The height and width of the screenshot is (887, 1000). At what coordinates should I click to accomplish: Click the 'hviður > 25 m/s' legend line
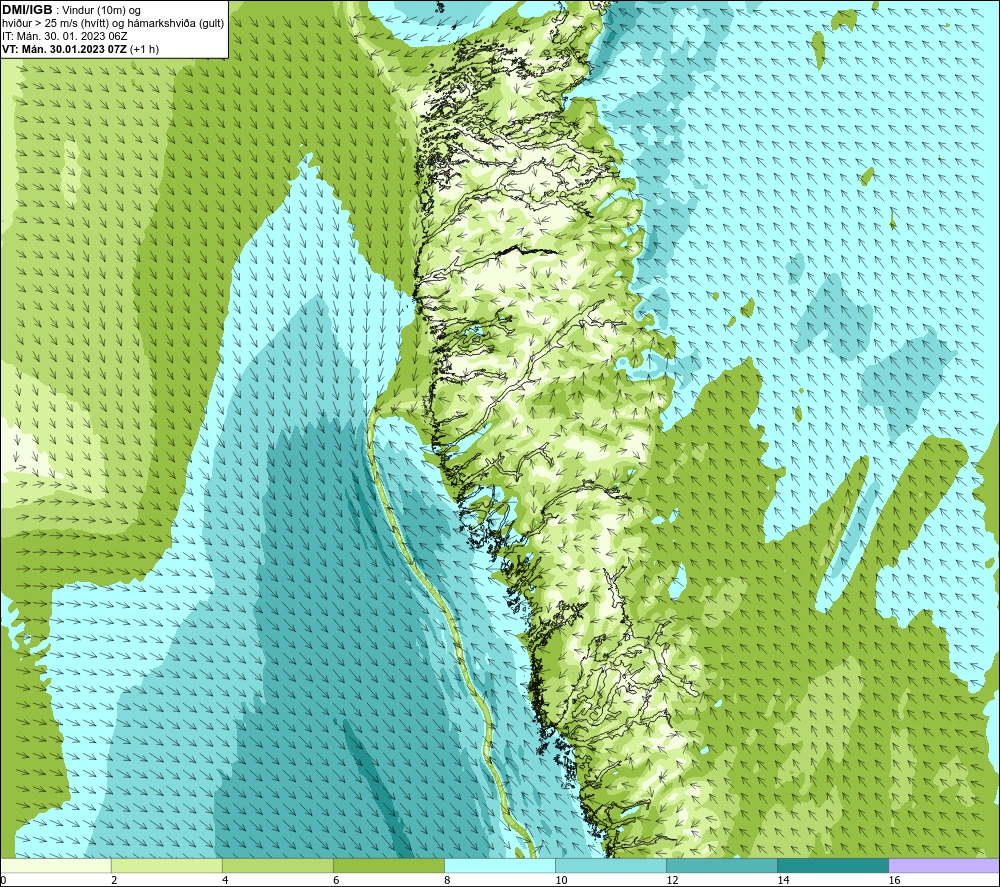point(113,24)
